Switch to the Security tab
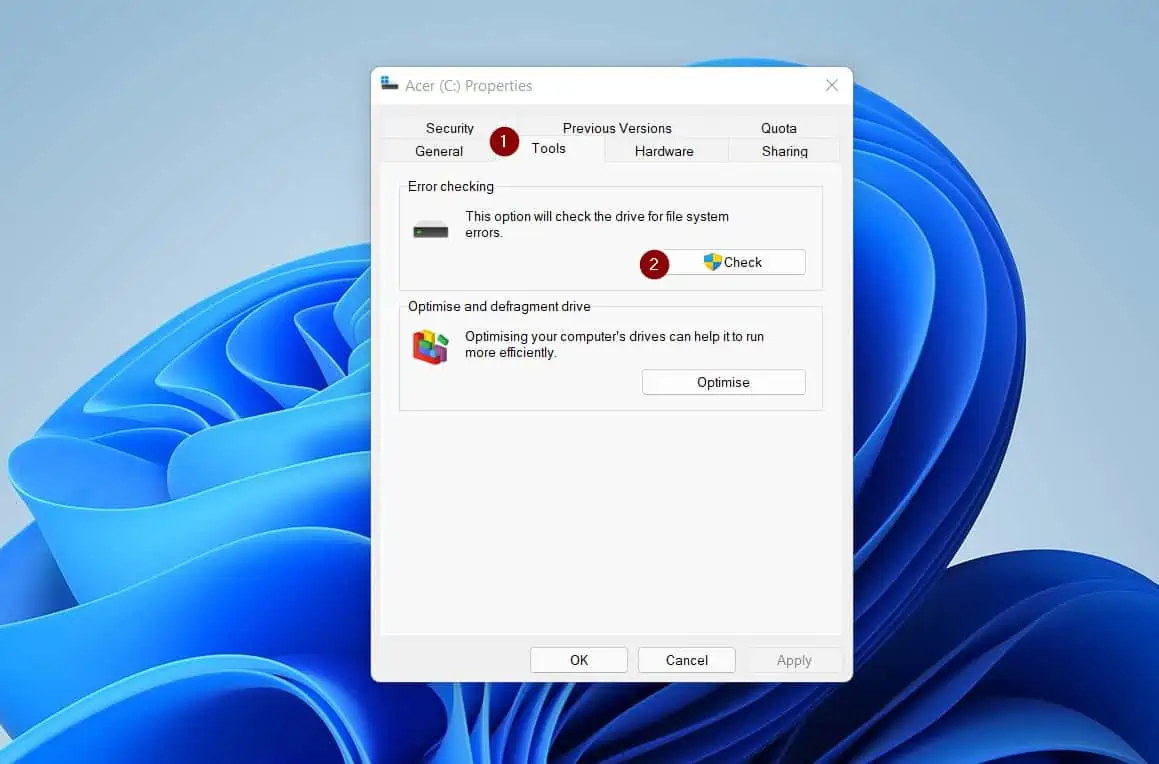 [x=449, y=128]
